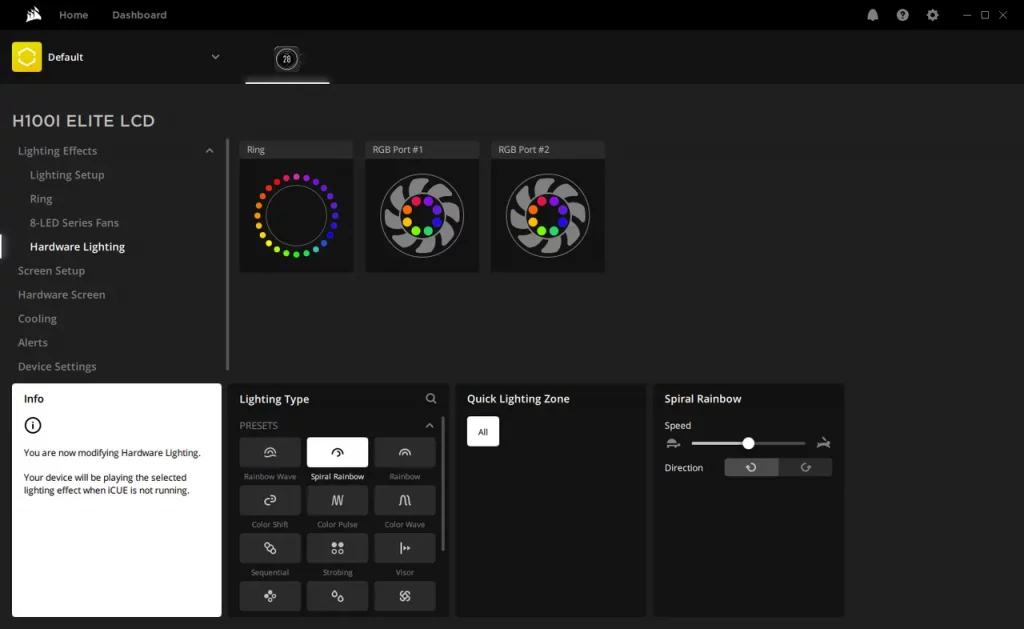Select the RGB Port #1 fan preview

click(422, 216)
